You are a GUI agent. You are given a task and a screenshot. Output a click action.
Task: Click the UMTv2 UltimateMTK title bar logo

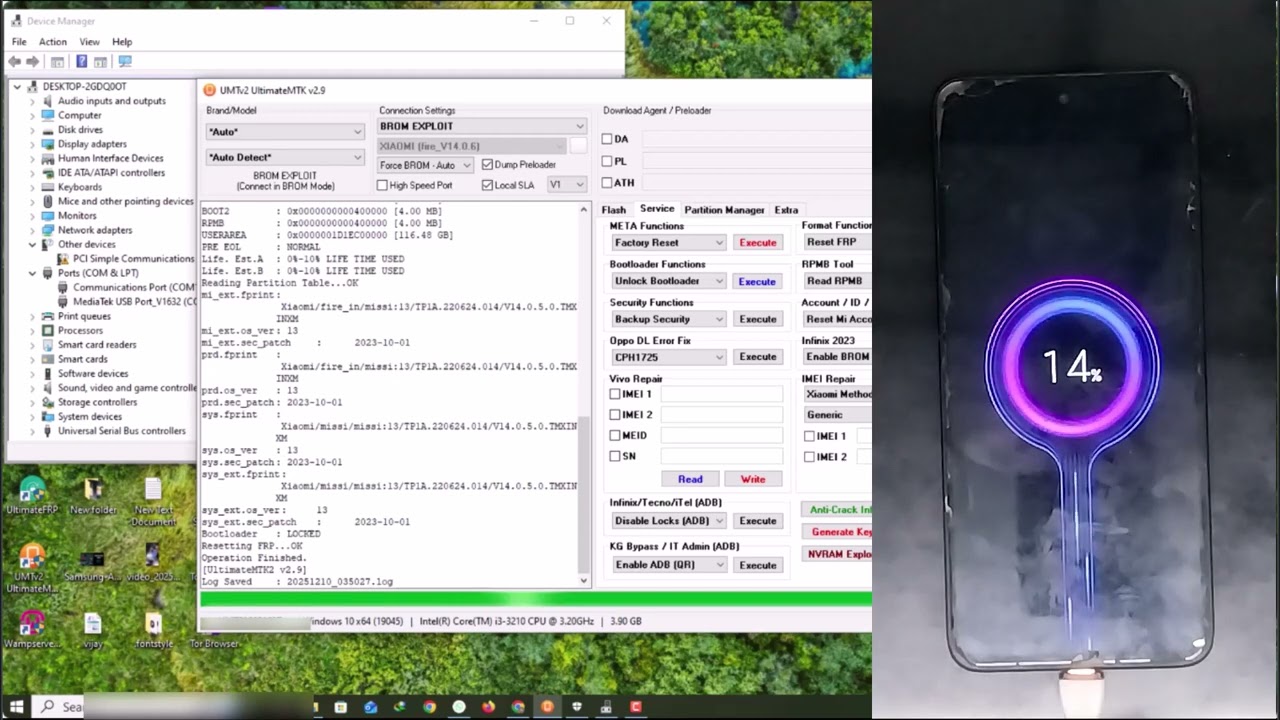(209, 90)
